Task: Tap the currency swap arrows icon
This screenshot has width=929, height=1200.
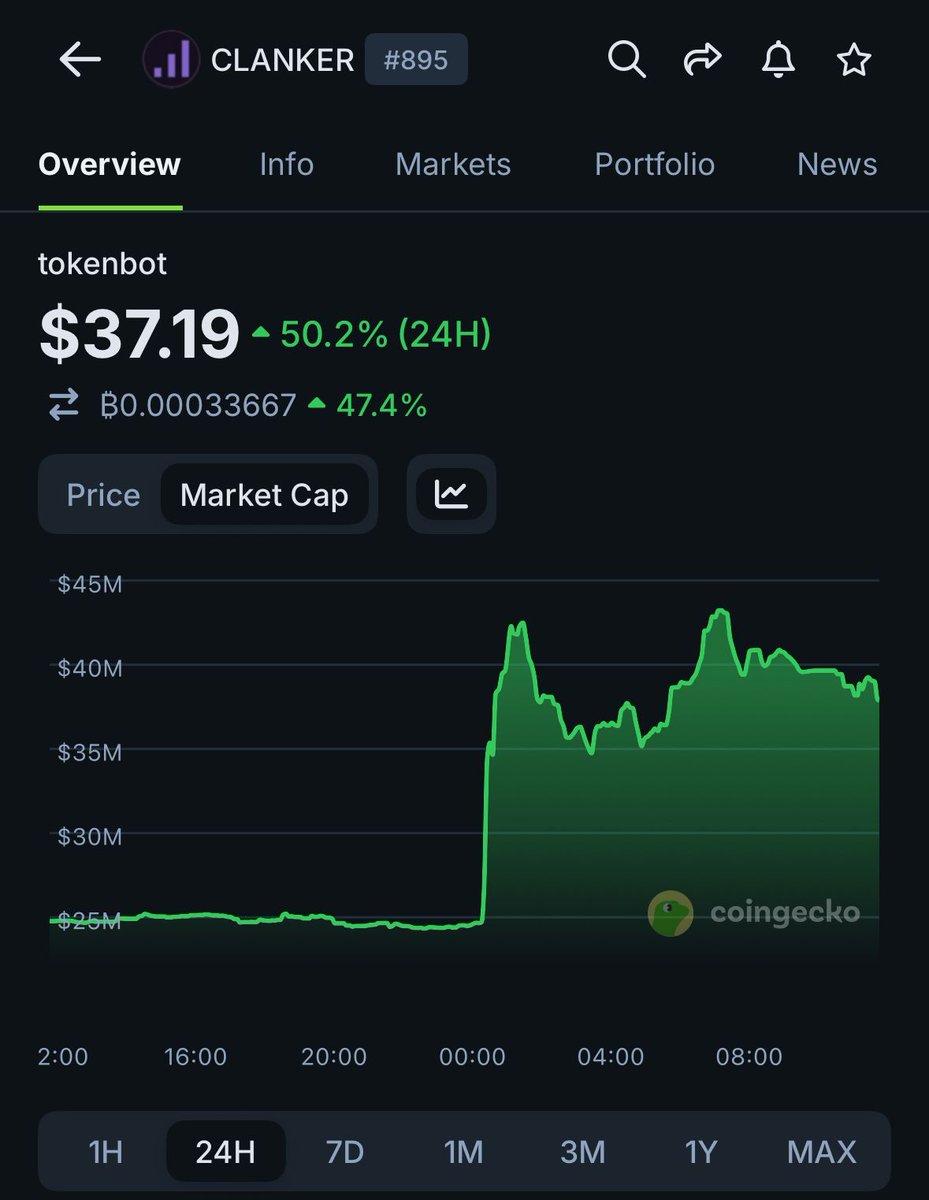Action: (x=64, y=405)
